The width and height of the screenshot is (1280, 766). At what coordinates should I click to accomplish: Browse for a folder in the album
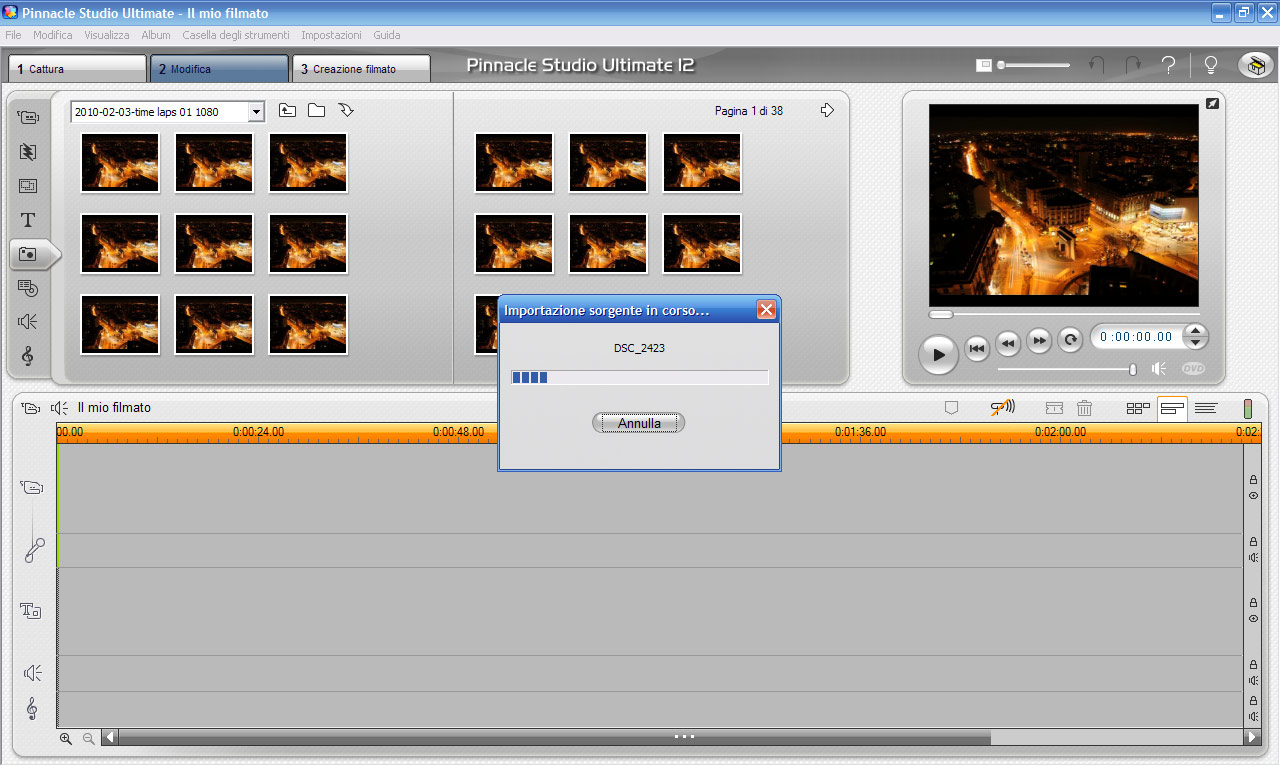(x=316, y=111)
